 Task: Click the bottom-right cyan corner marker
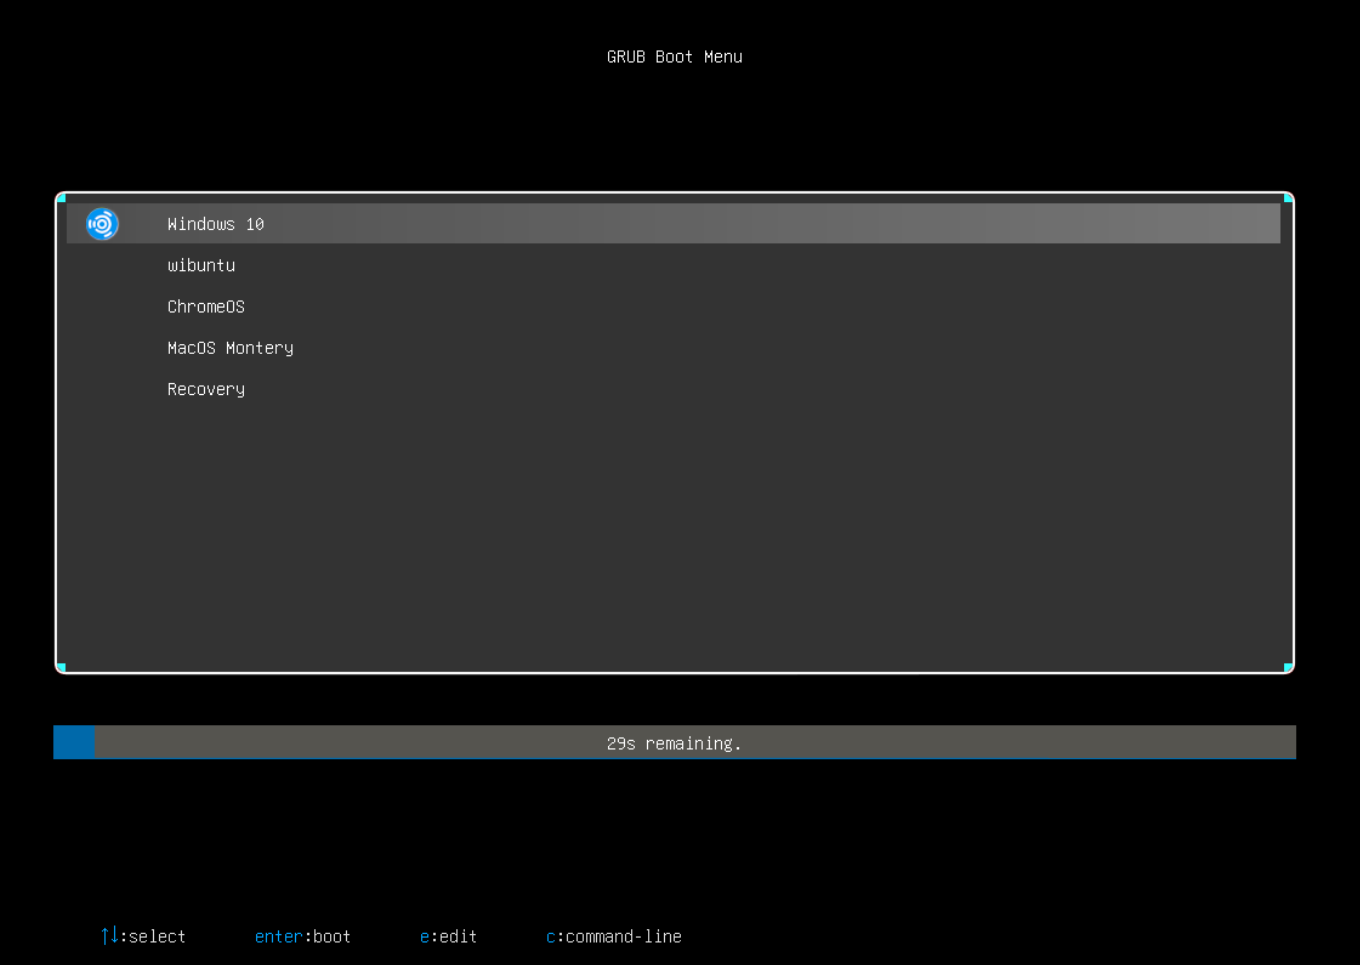coord(1287,665)
